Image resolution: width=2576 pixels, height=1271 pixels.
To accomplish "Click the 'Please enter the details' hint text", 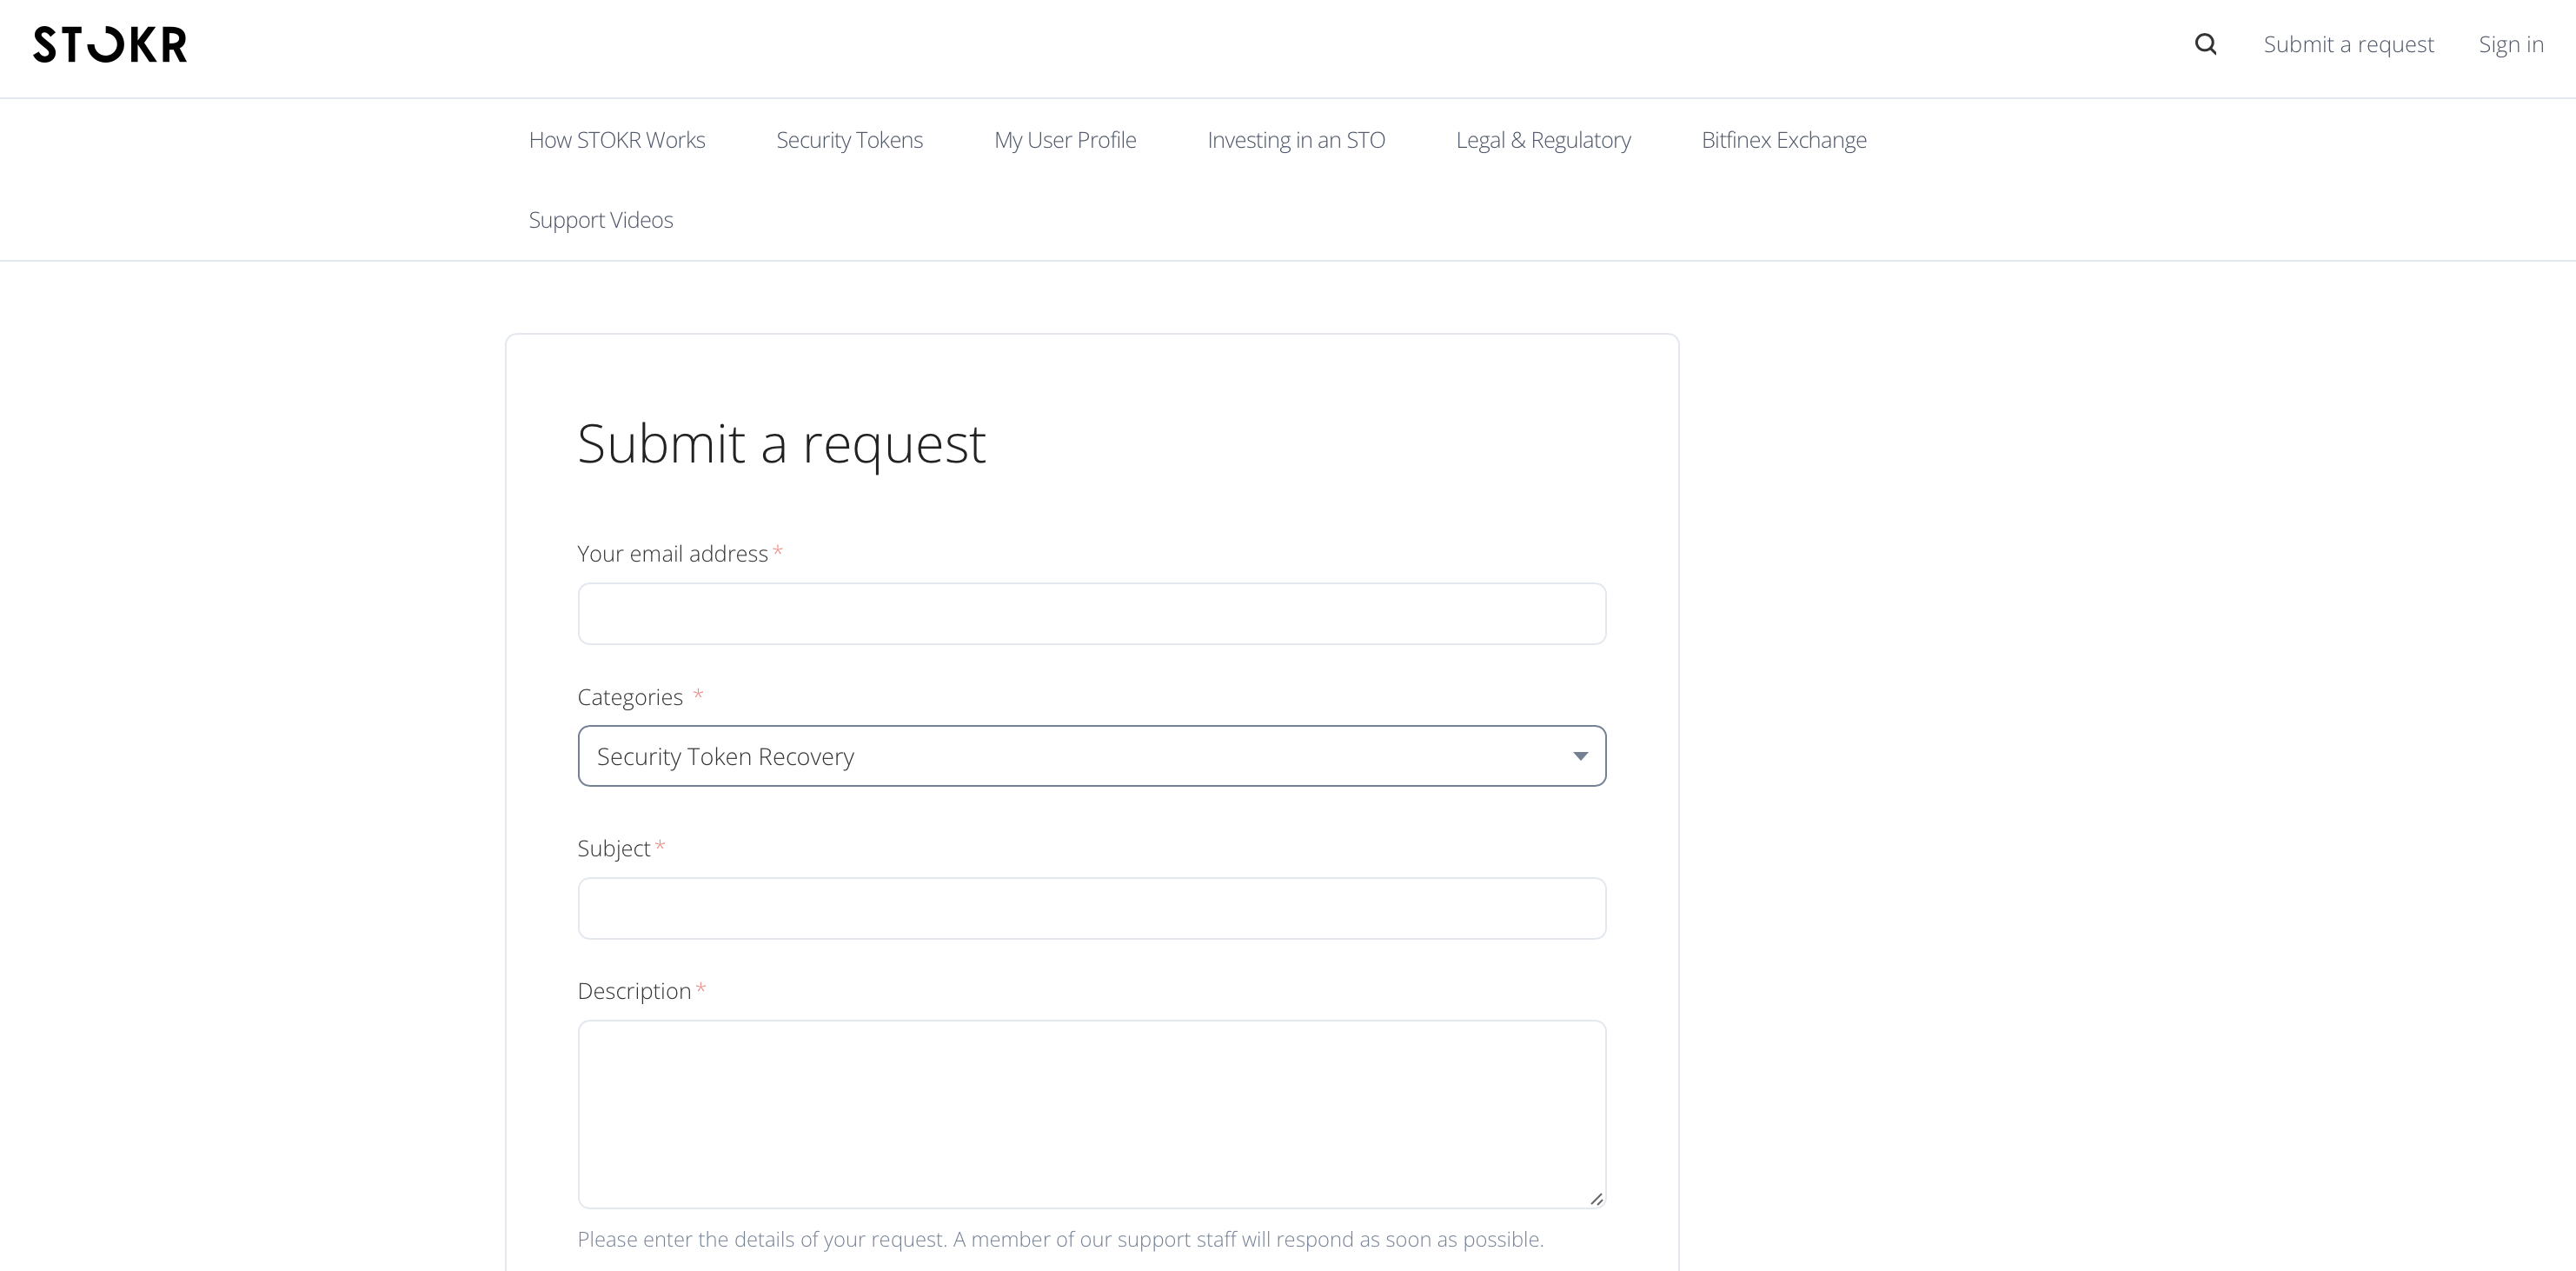I will (x=1061, y=1240).
